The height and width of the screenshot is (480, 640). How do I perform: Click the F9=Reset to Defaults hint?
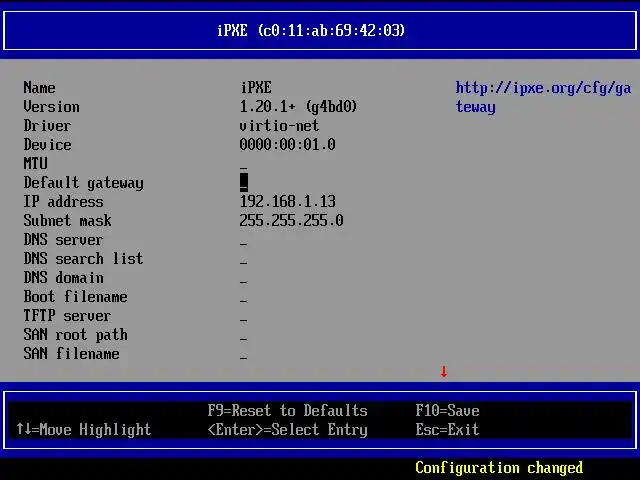(x=288, y=411)
